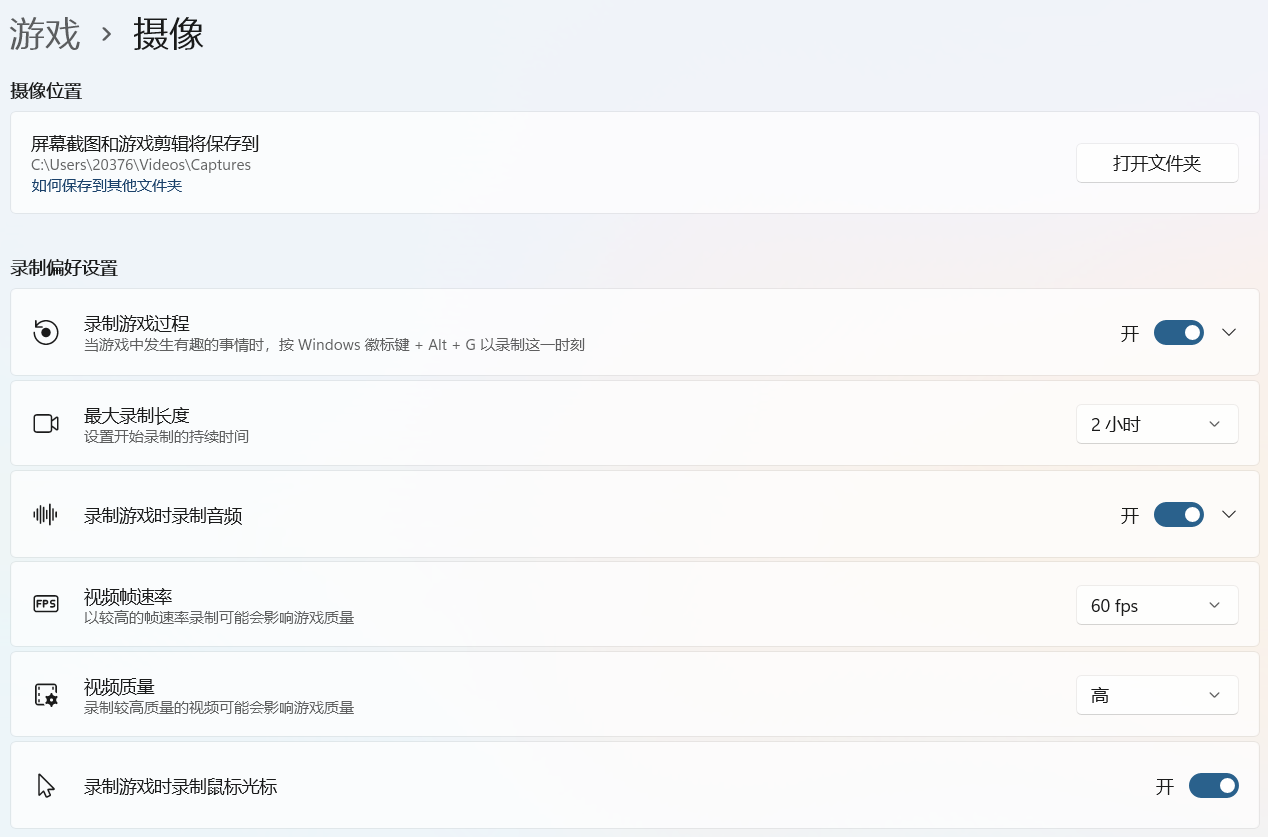Click the video quality gear icon beside 视频质量
1268x837 pixels.
[46, 695]
